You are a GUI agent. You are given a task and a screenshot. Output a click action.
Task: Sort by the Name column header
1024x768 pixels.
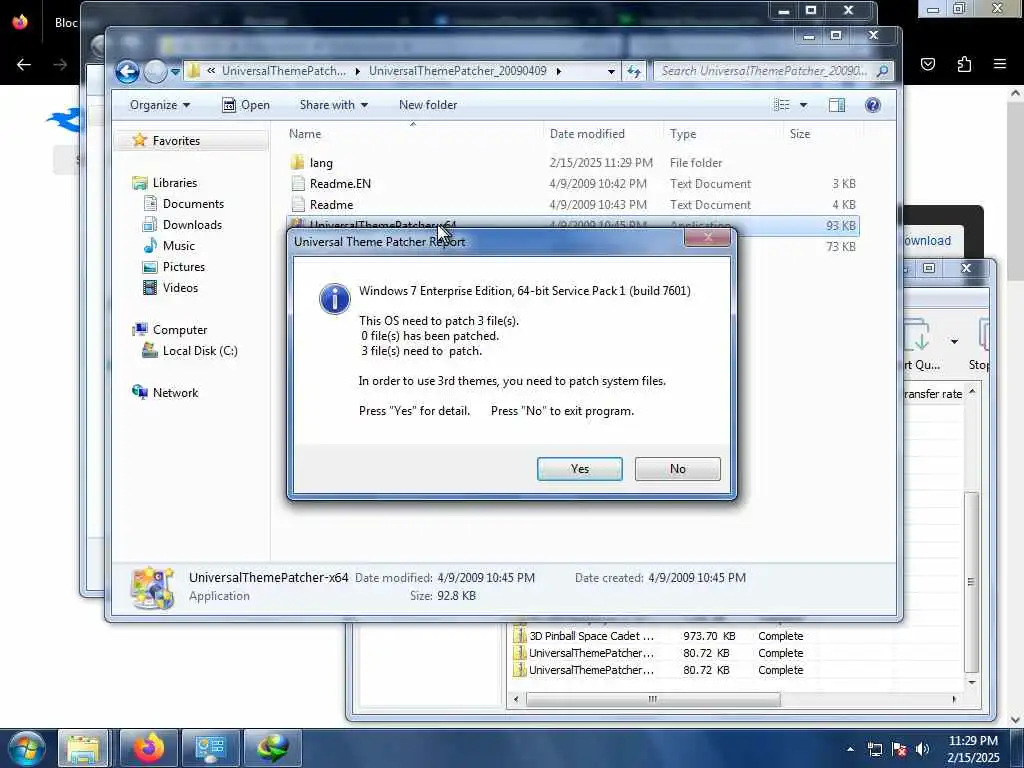click(x=413, y=134)
